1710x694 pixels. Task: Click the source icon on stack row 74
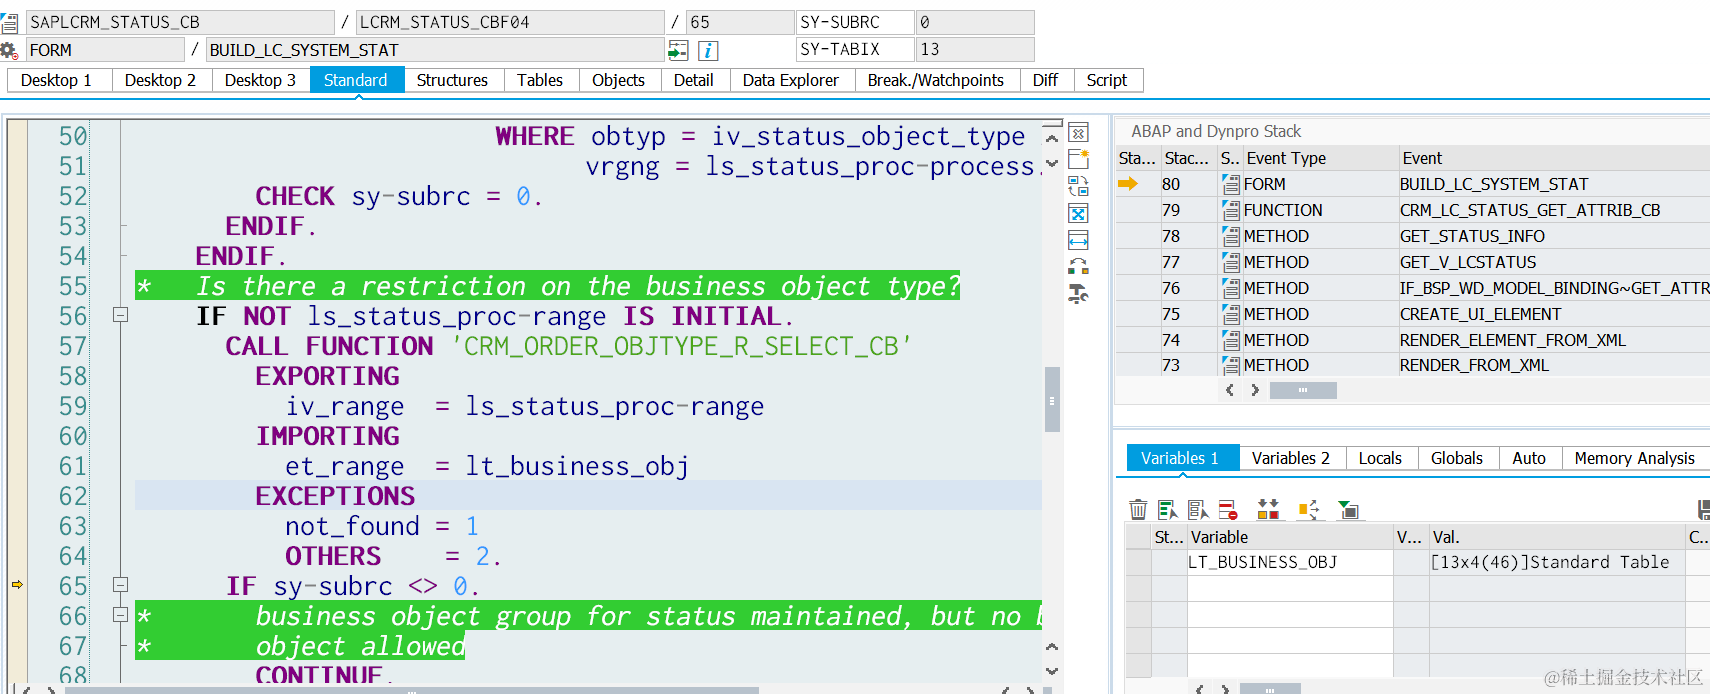coord(1231,340)
